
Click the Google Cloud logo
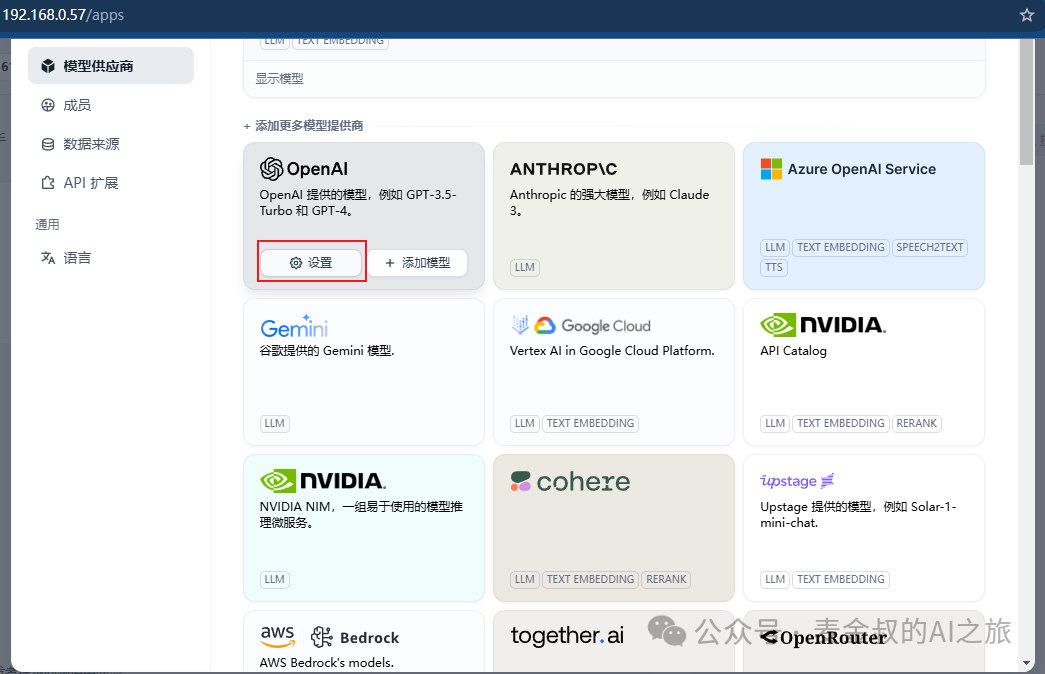tap(580, 326)
